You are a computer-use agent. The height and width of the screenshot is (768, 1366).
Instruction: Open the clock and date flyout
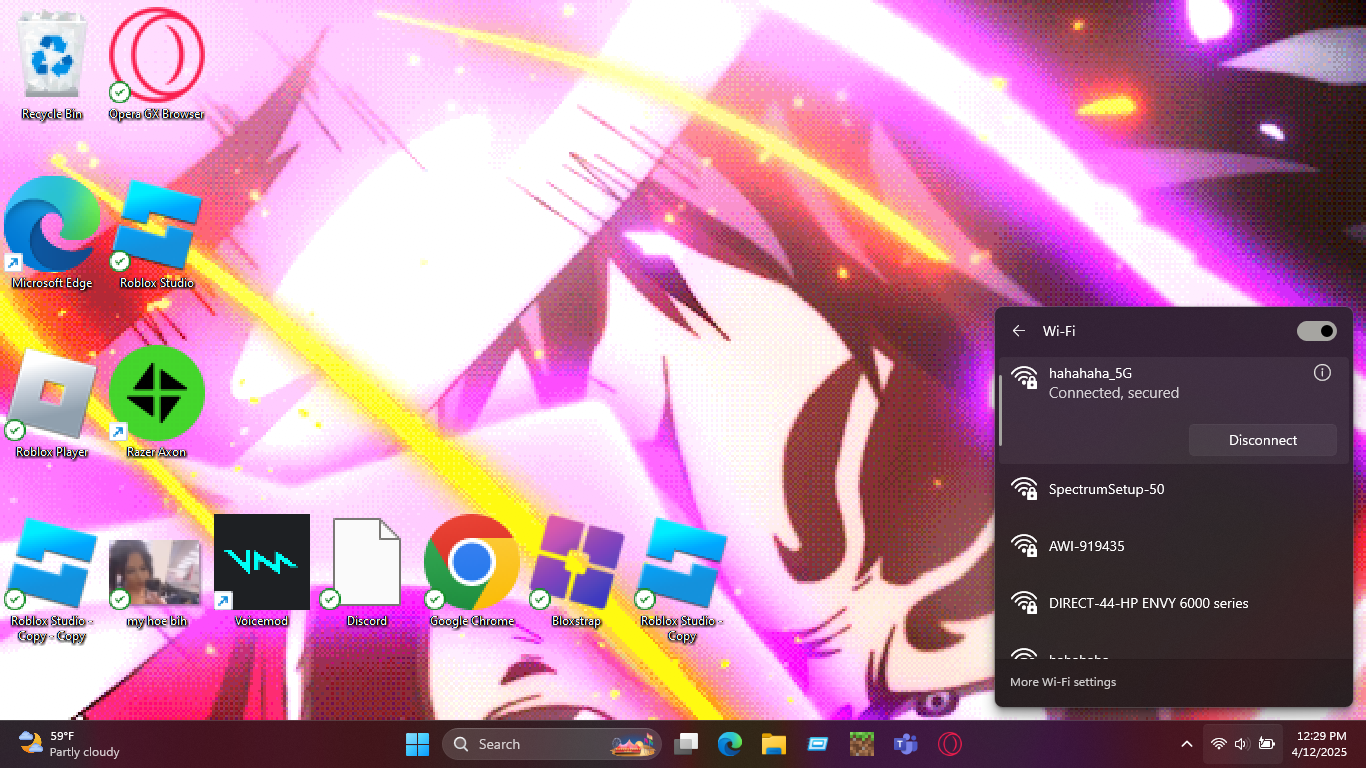[1320, 744]
